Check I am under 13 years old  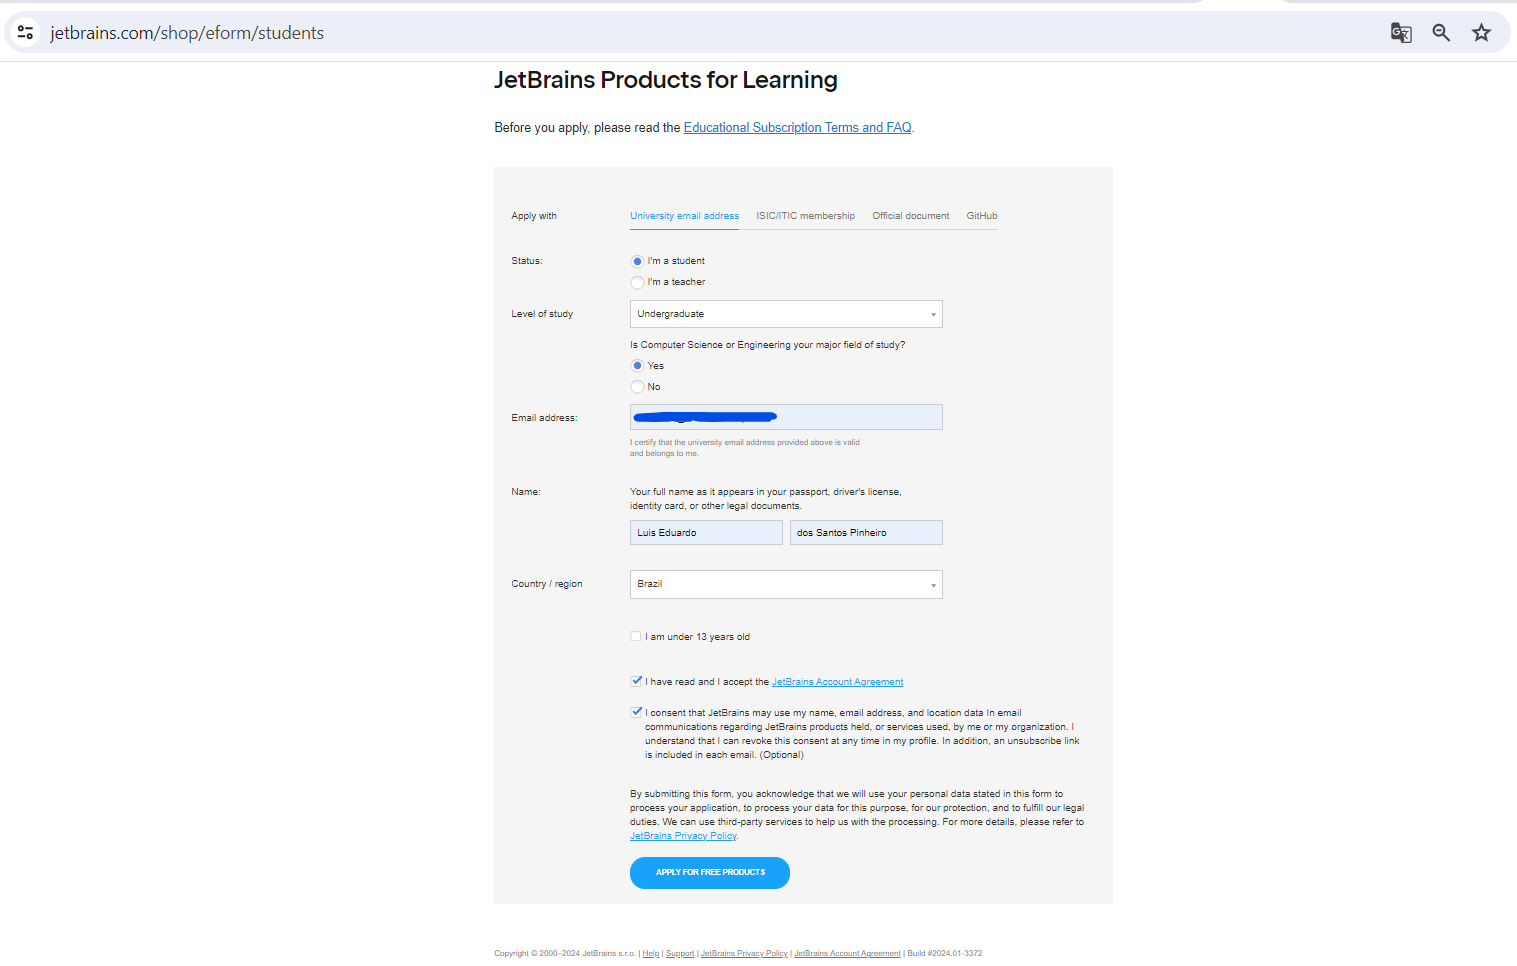[636, 636]
